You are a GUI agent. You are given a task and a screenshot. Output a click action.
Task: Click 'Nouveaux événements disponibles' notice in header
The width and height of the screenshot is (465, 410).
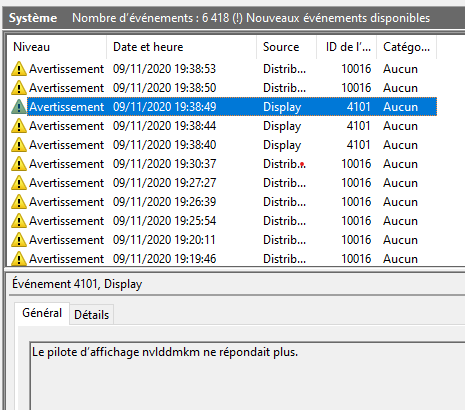[x=338, y=18]
